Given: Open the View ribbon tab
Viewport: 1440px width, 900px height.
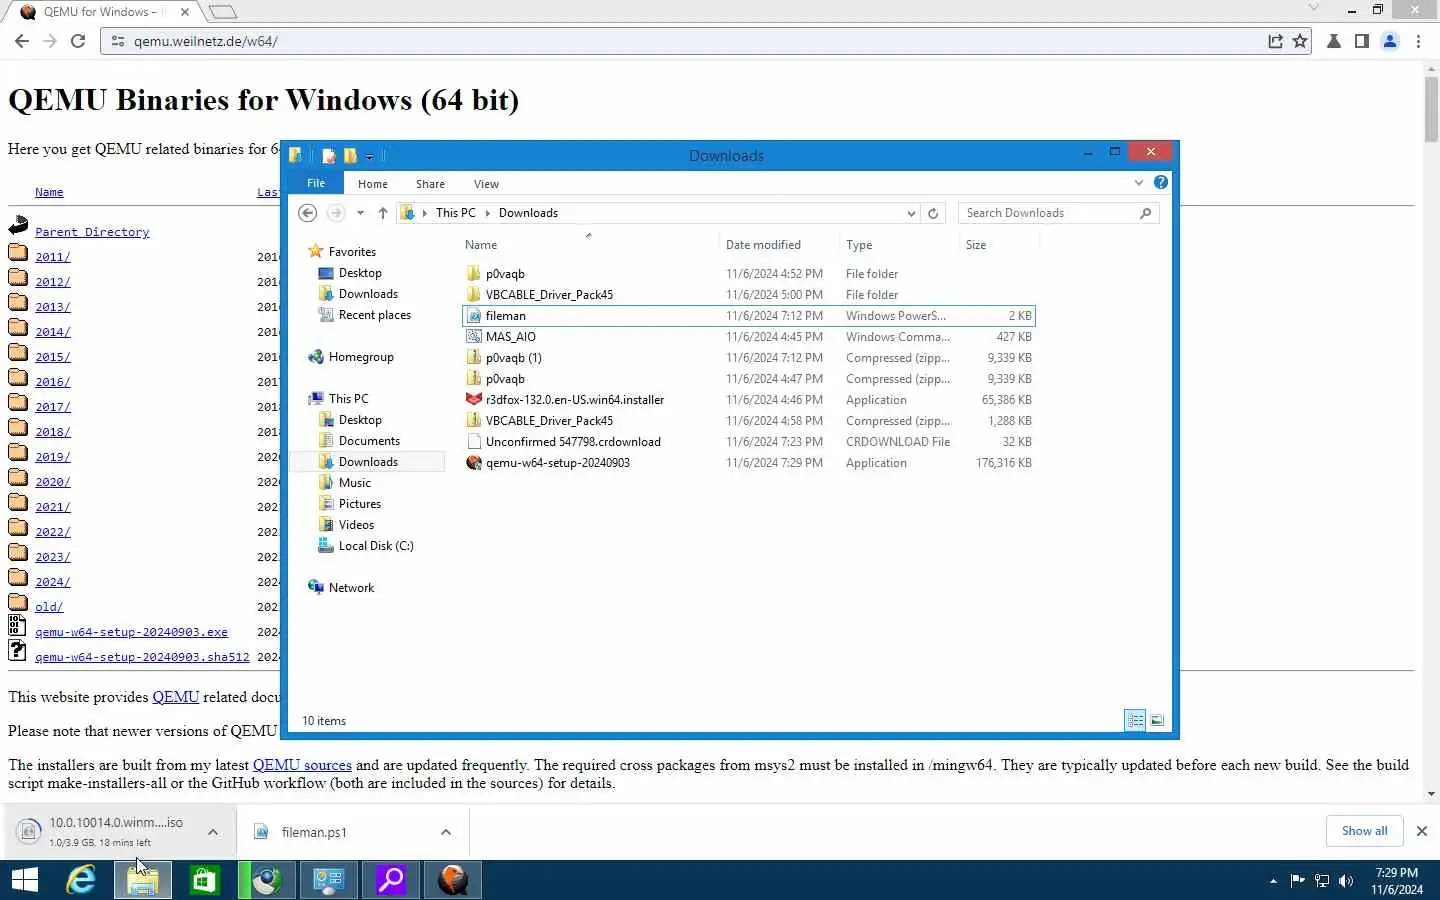Looking at the screenshot, I should click(x=486, y=183).
